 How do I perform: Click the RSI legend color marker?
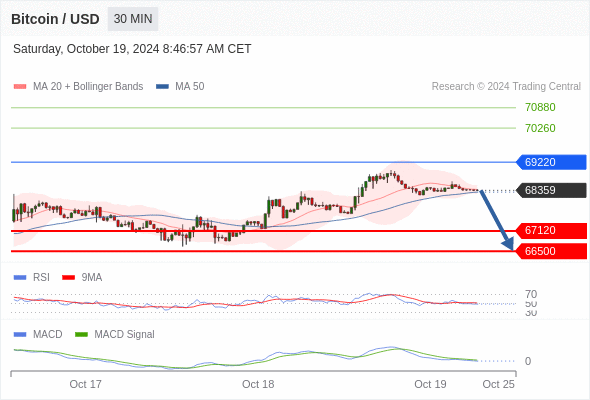point(20,278)
